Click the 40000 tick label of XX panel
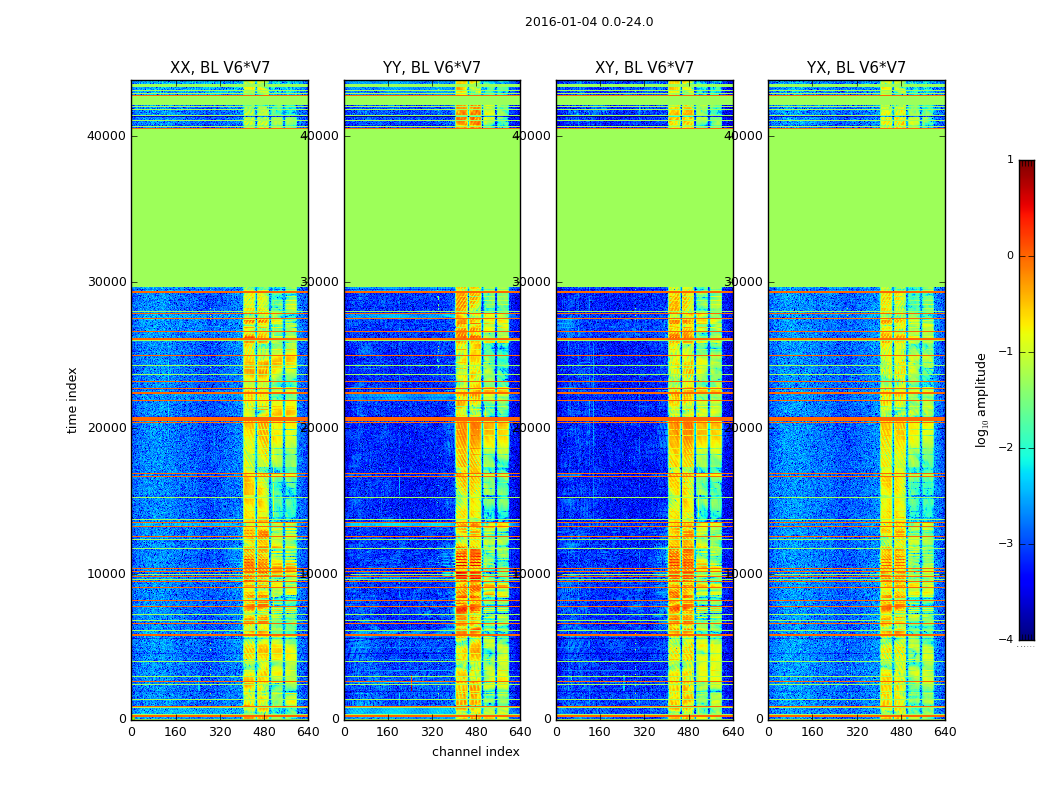This screenshot has height=800, width=1050. (x=106, y=135)
